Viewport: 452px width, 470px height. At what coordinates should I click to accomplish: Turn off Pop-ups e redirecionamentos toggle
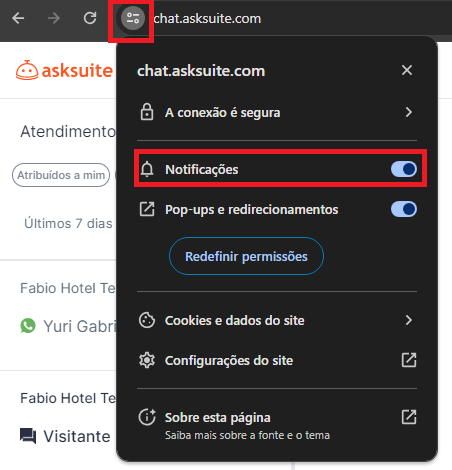(404, 209)
